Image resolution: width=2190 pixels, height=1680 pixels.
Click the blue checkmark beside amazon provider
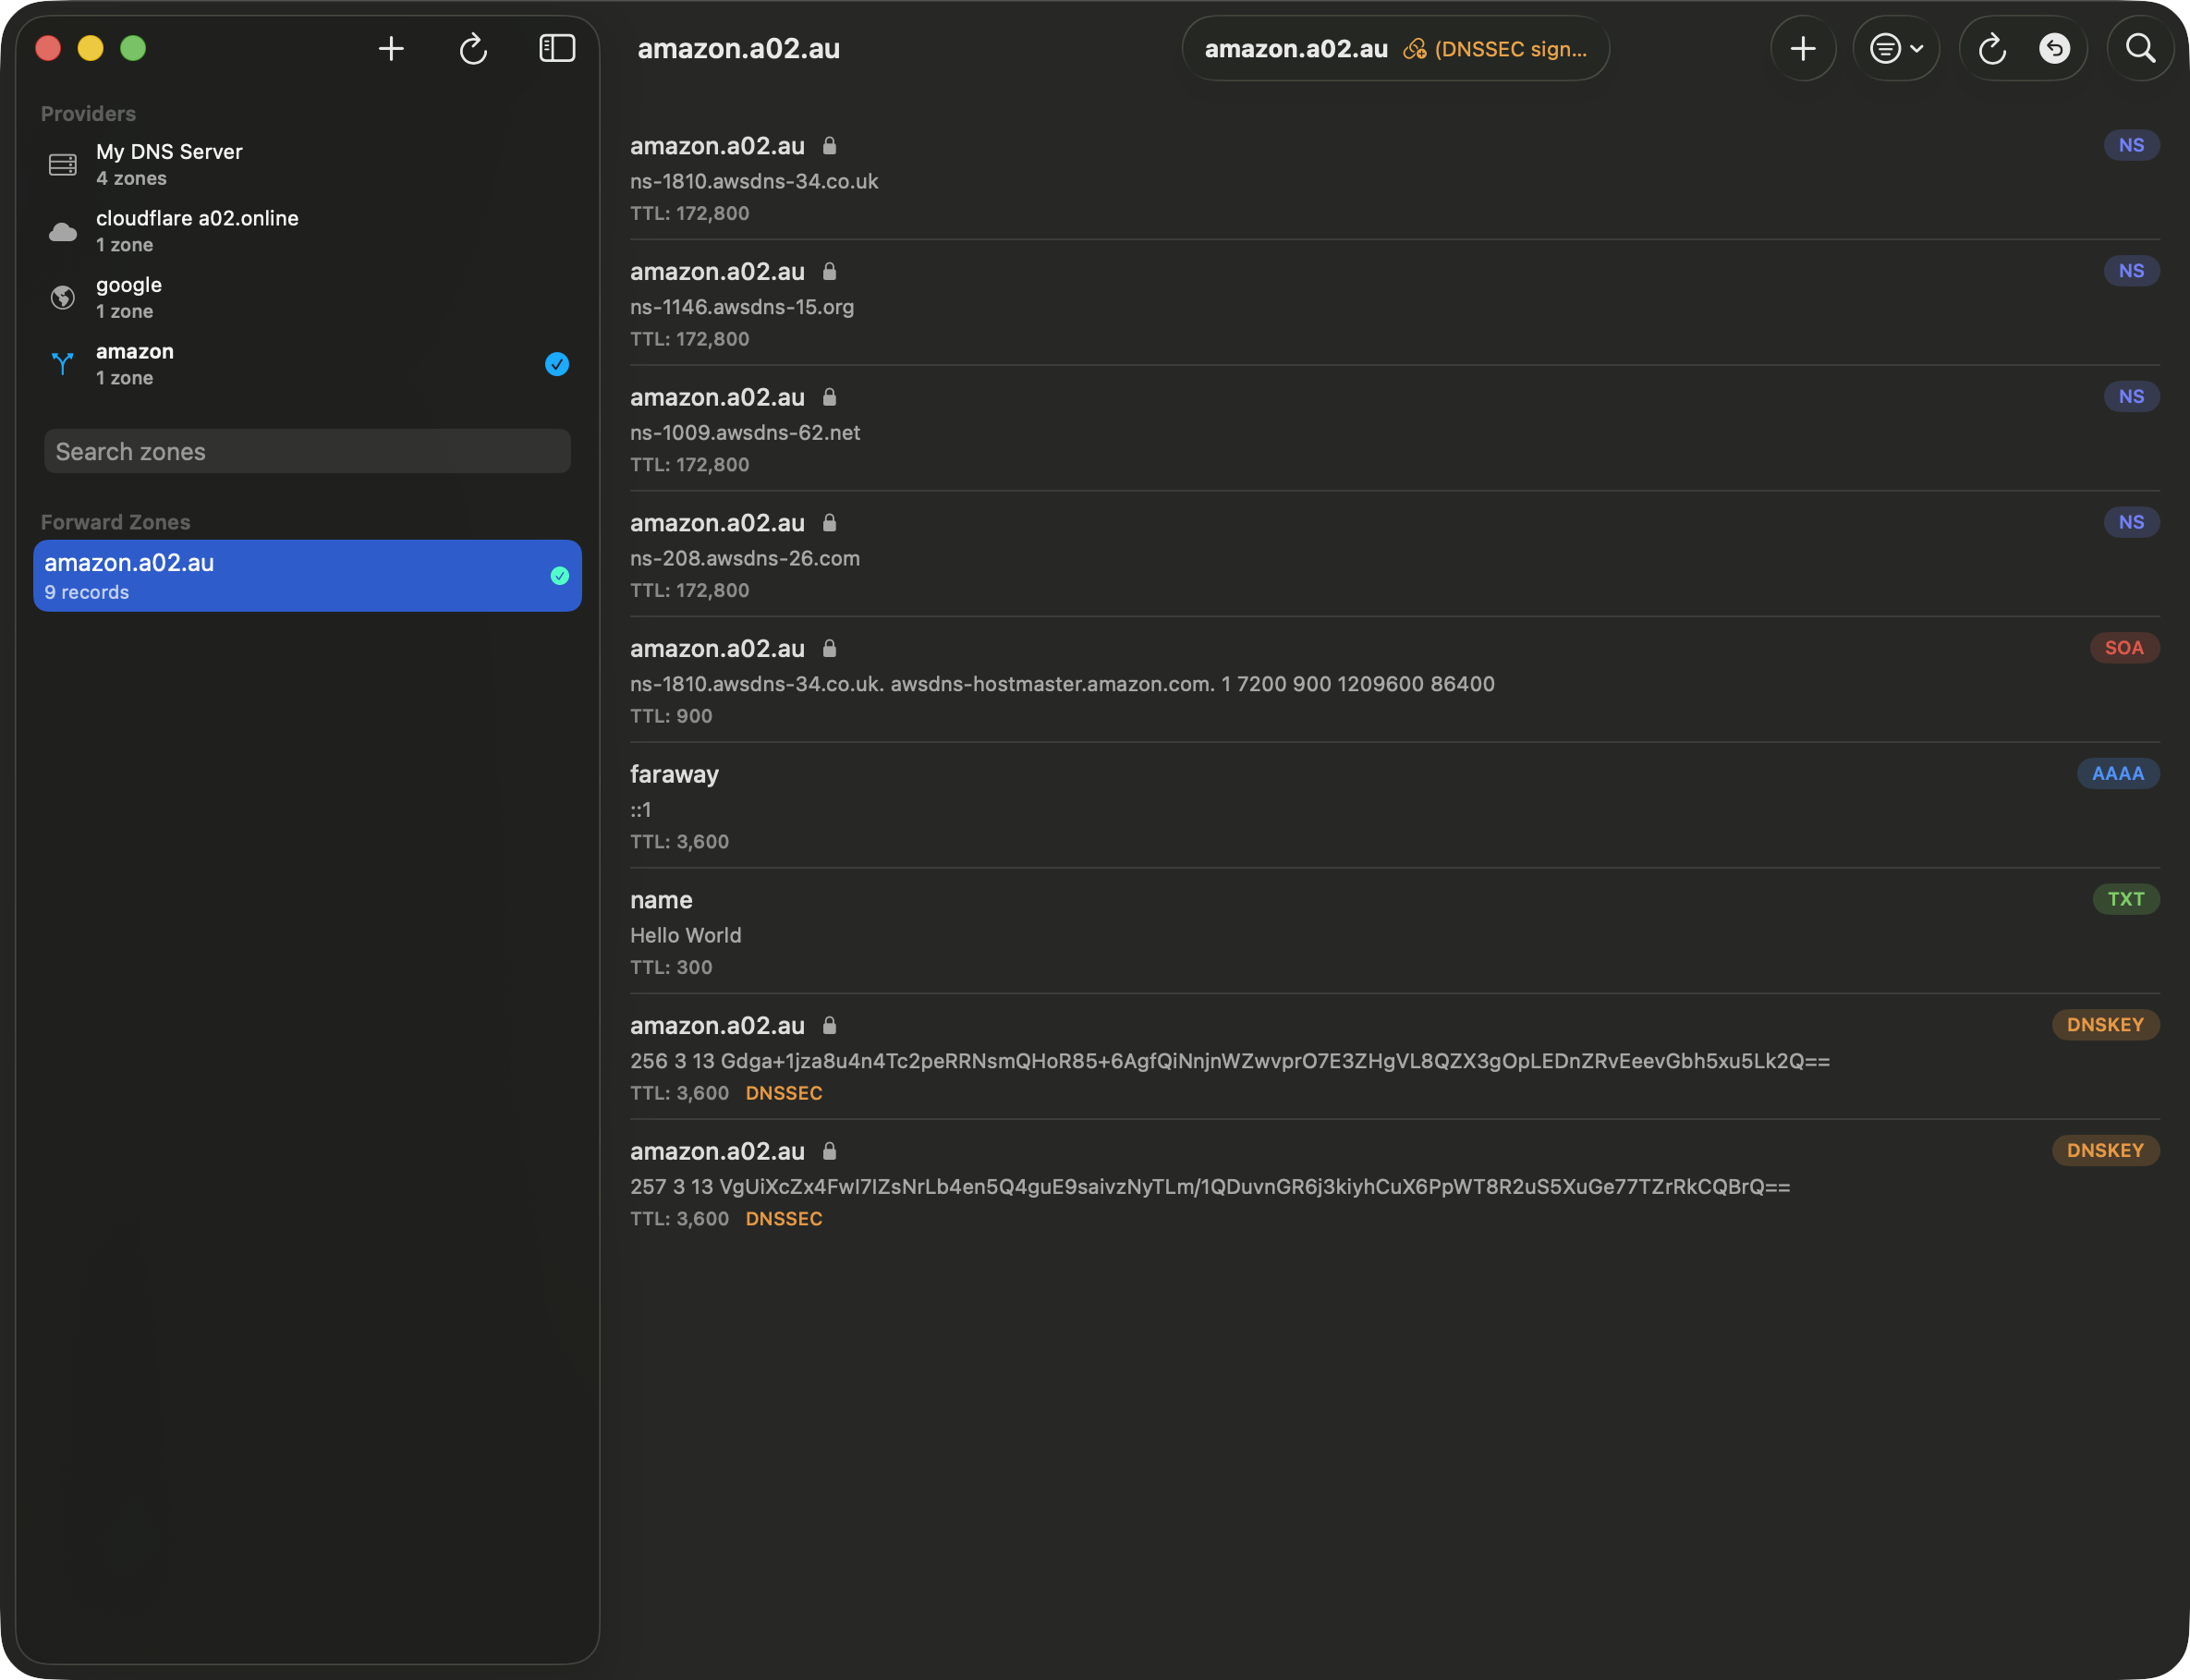click(x=557, y=364)
